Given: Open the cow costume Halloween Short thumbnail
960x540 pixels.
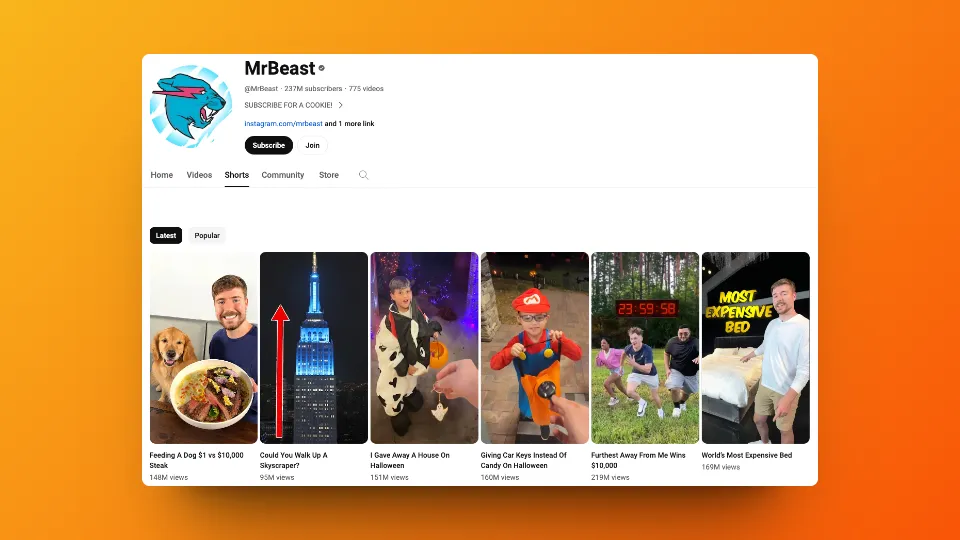Looking at the screenshot, I should click(424, 348).
